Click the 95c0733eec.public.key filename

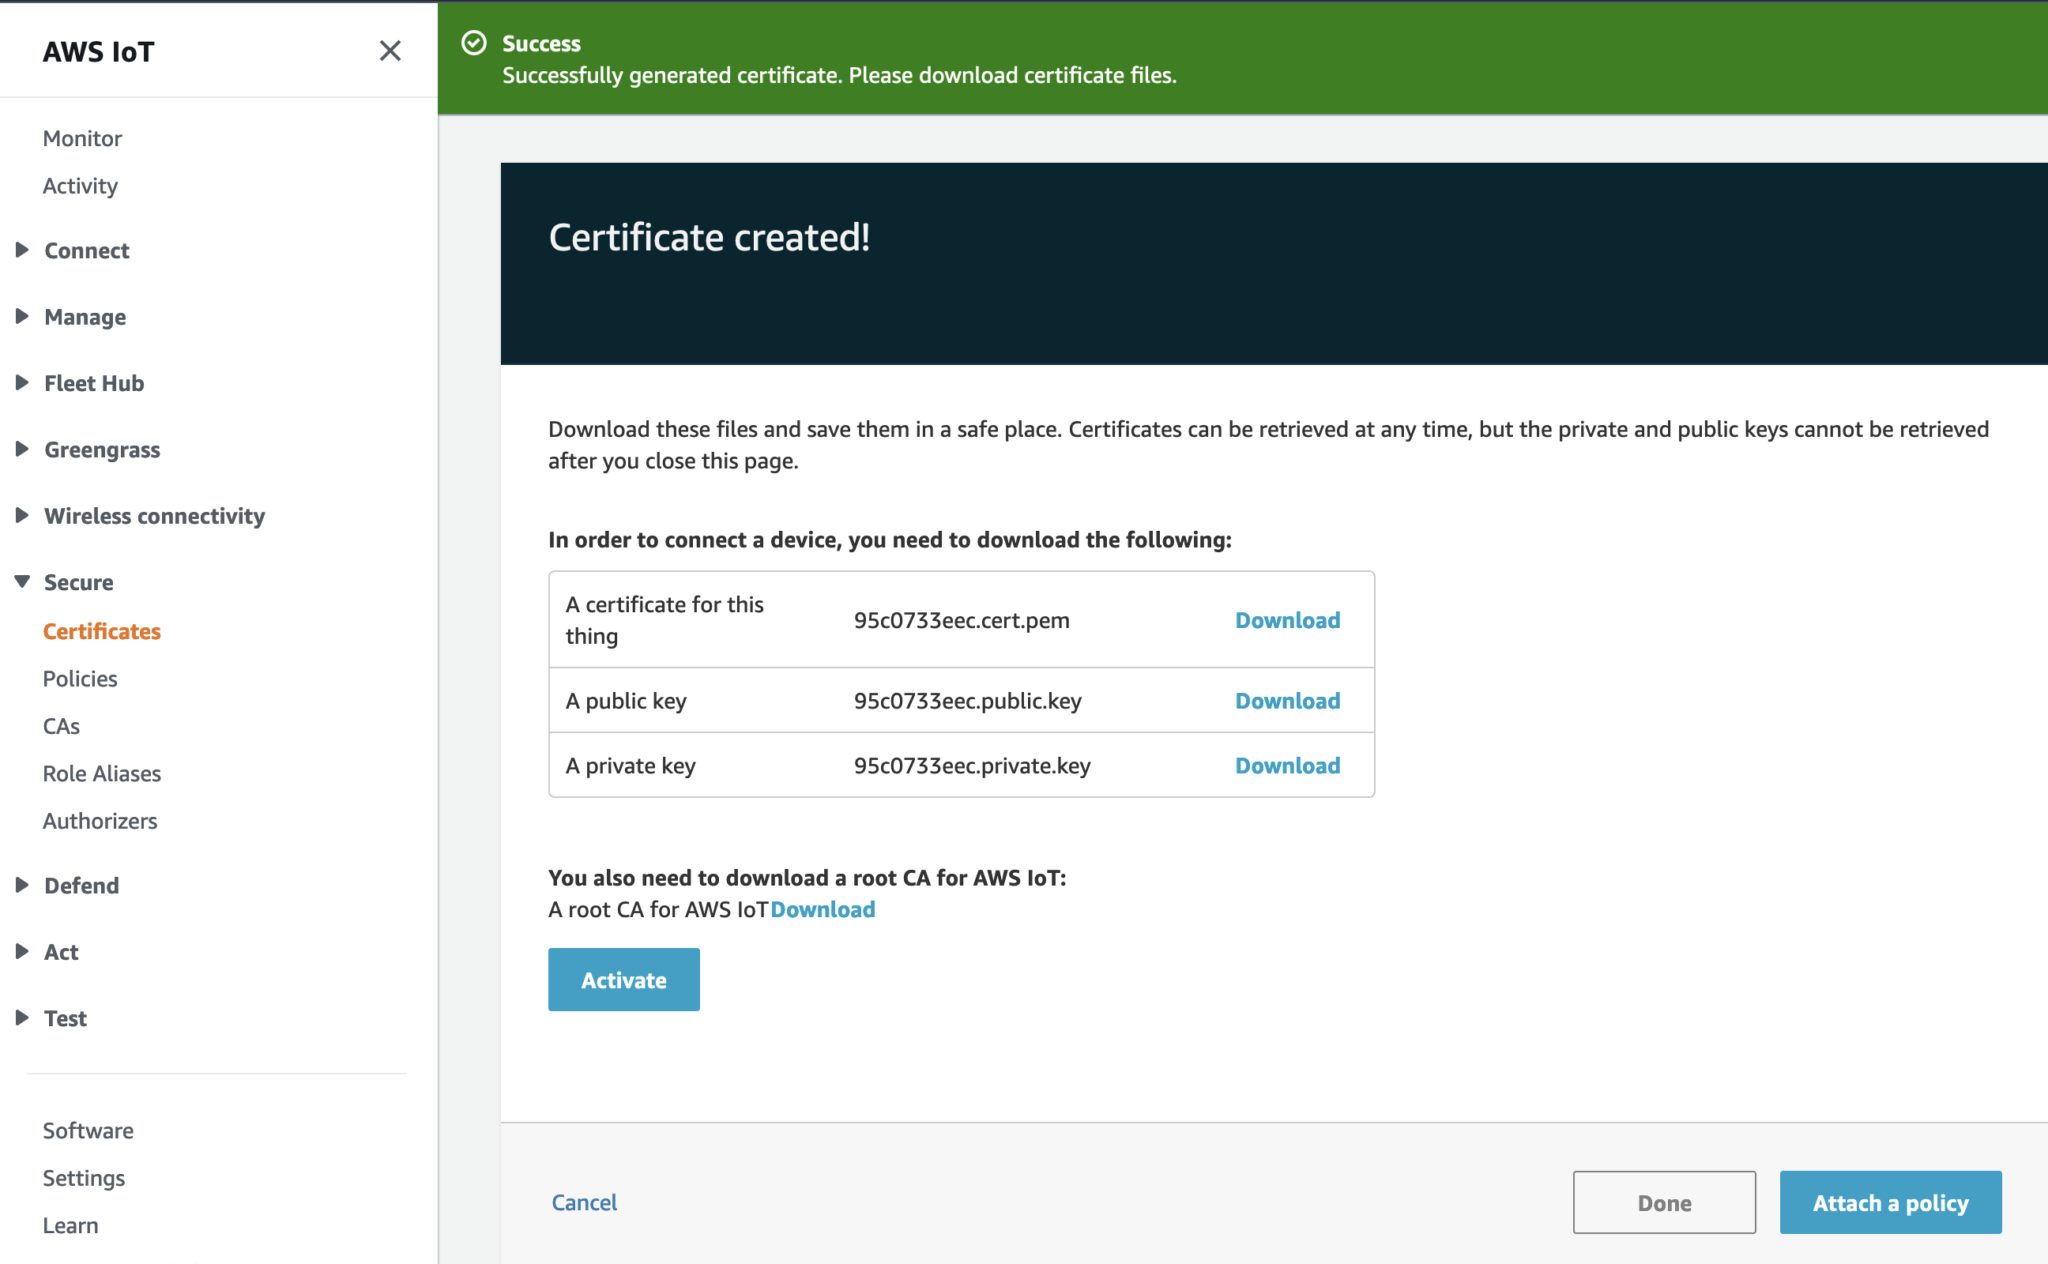(968, 701)
